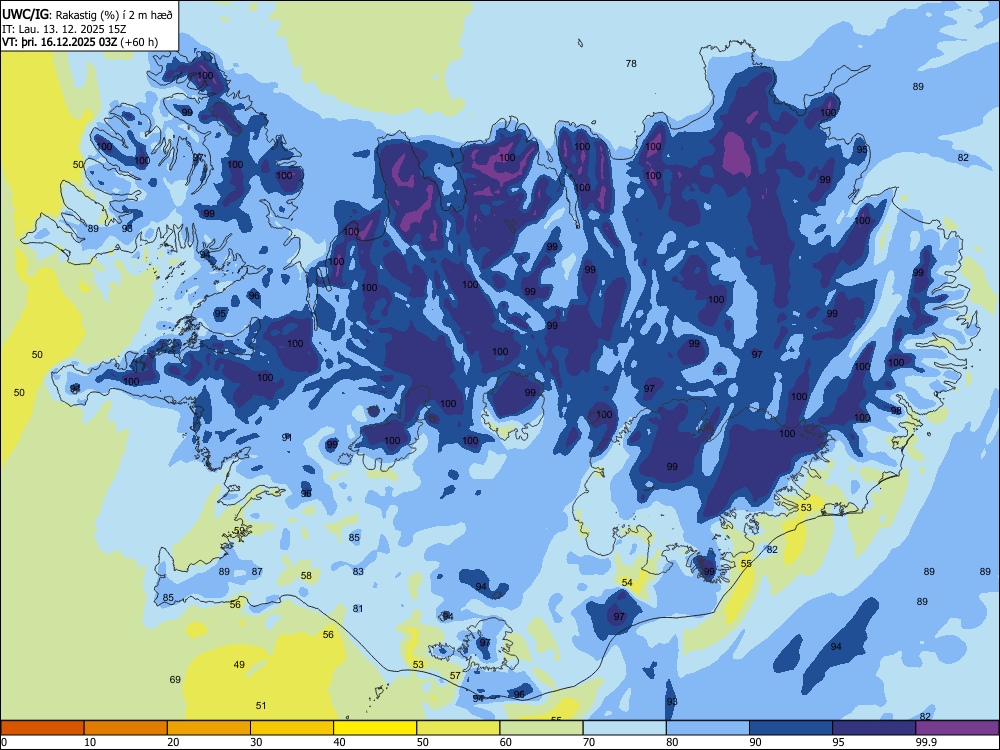This screenshot has width=1000, height=750.
Task: Click the amber 20–30 legend swatch
Action: click(x=209, y=728)
